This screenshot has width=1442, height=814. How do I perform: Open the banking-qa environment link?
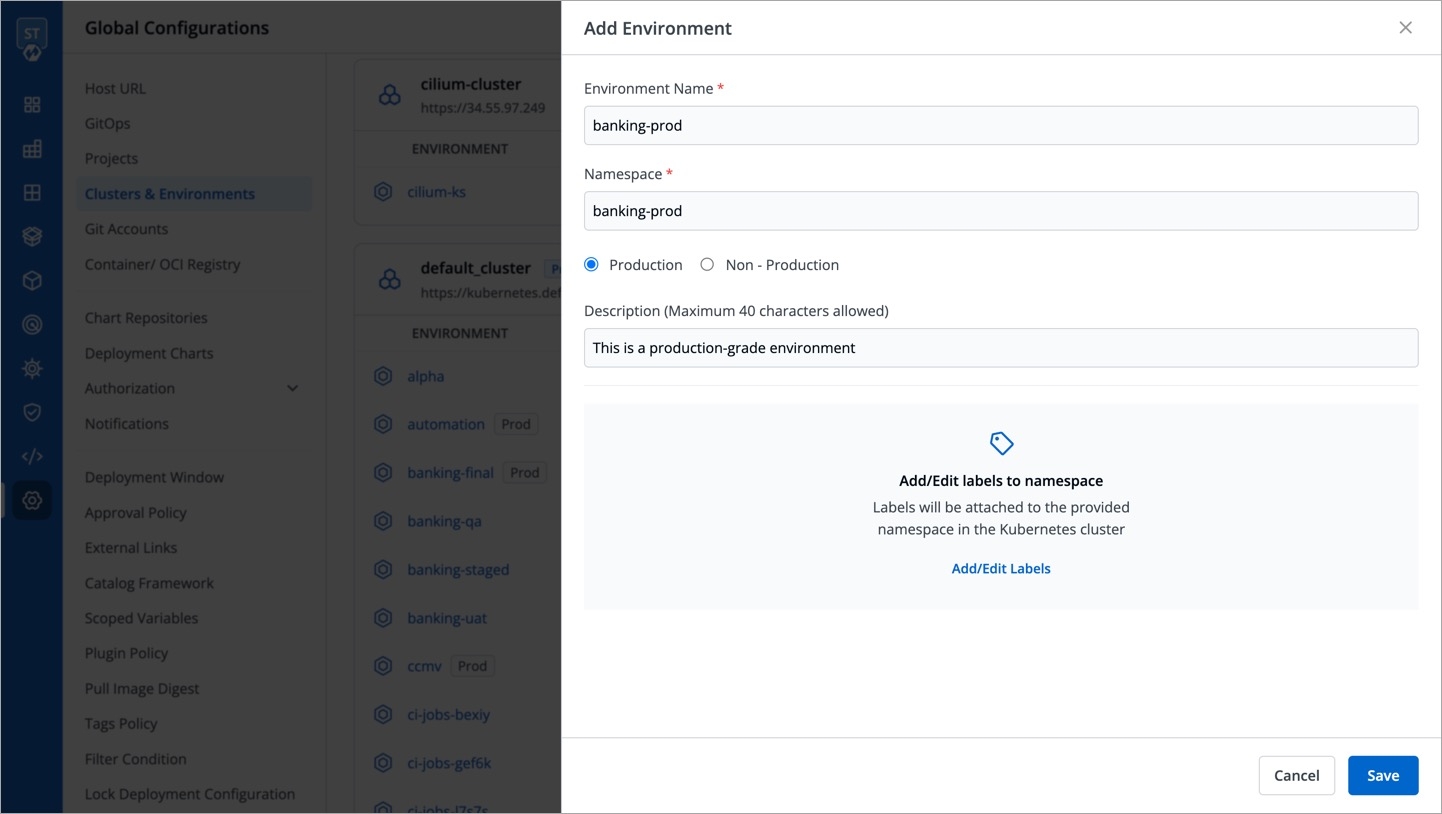coord(444,521)
